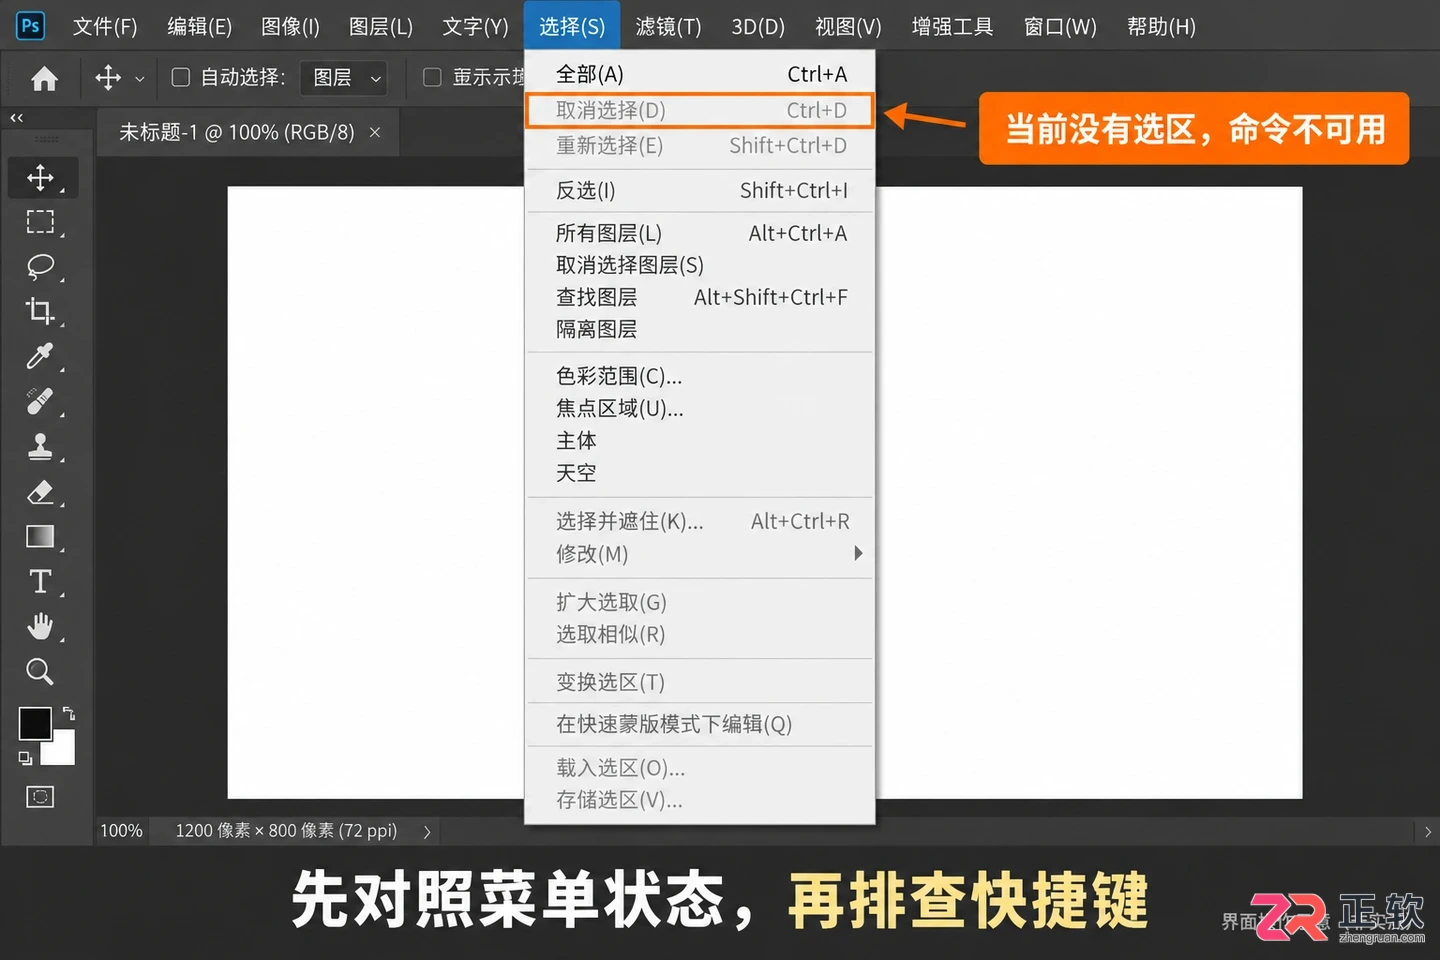Viewport: 1440px width, 960px height.
Task: Open the 文字(Y) menu
Action: pos(475,26)
